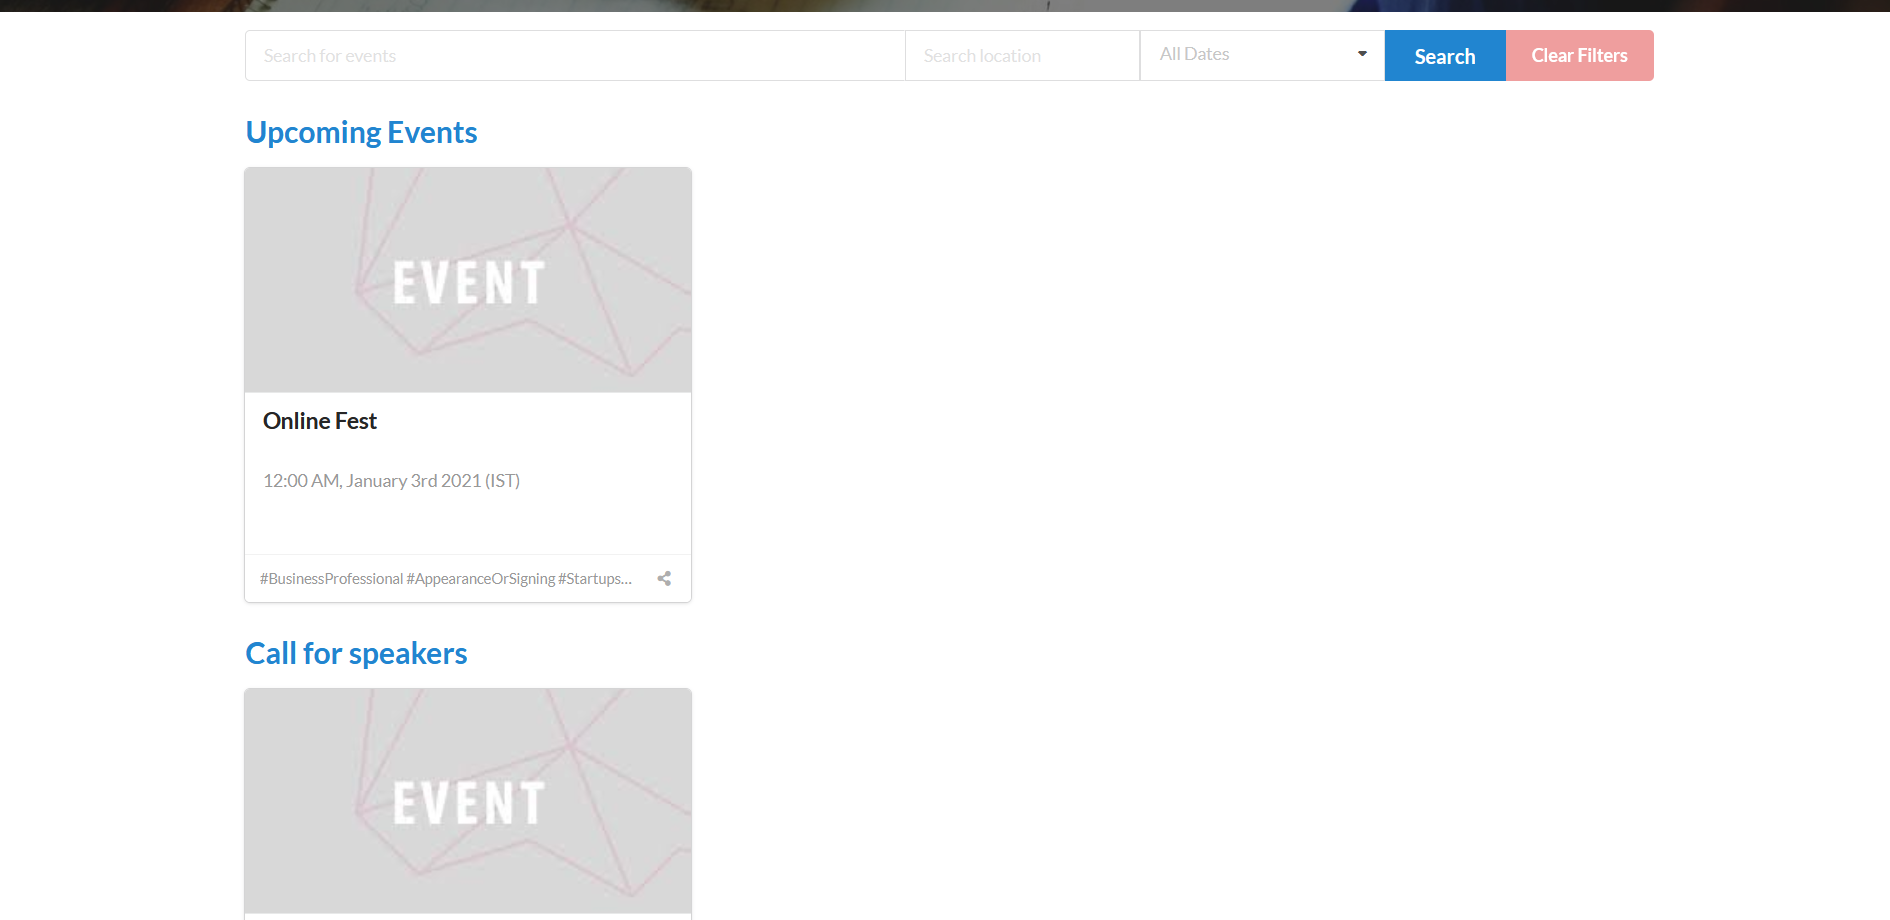
Task: Open the event thumbnail under Call for speakers
Action: click(468, 801)
